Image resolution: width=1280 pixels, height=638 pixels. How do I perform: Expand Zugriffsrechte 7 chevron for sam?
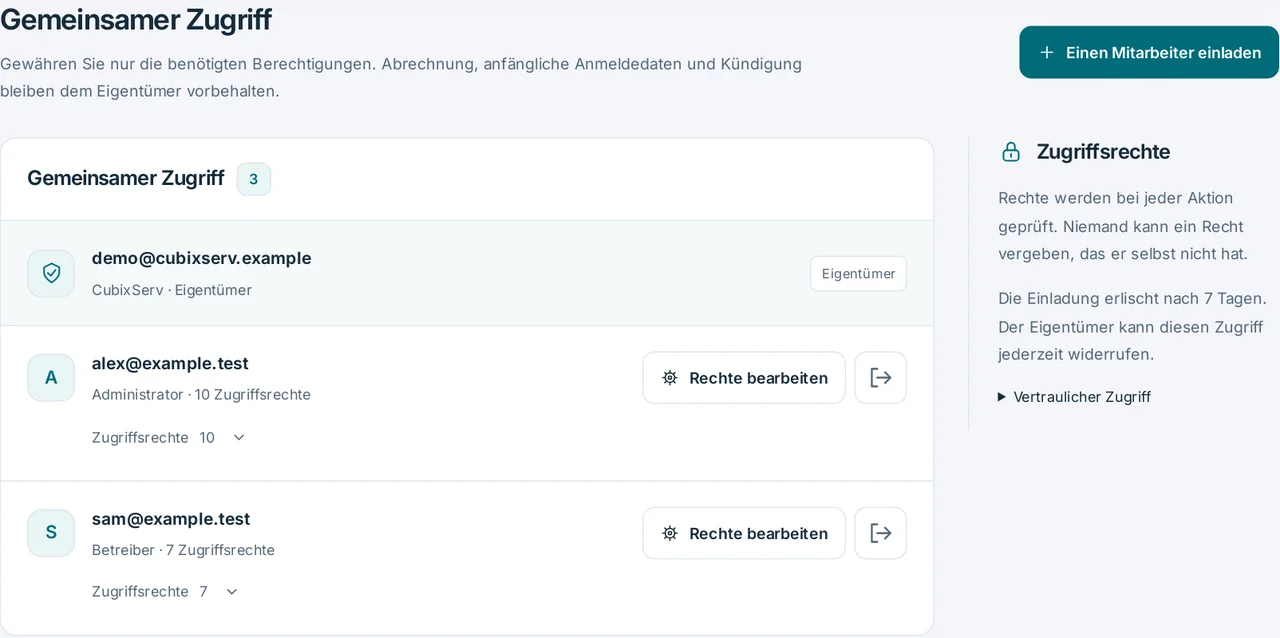coord(232,592)
